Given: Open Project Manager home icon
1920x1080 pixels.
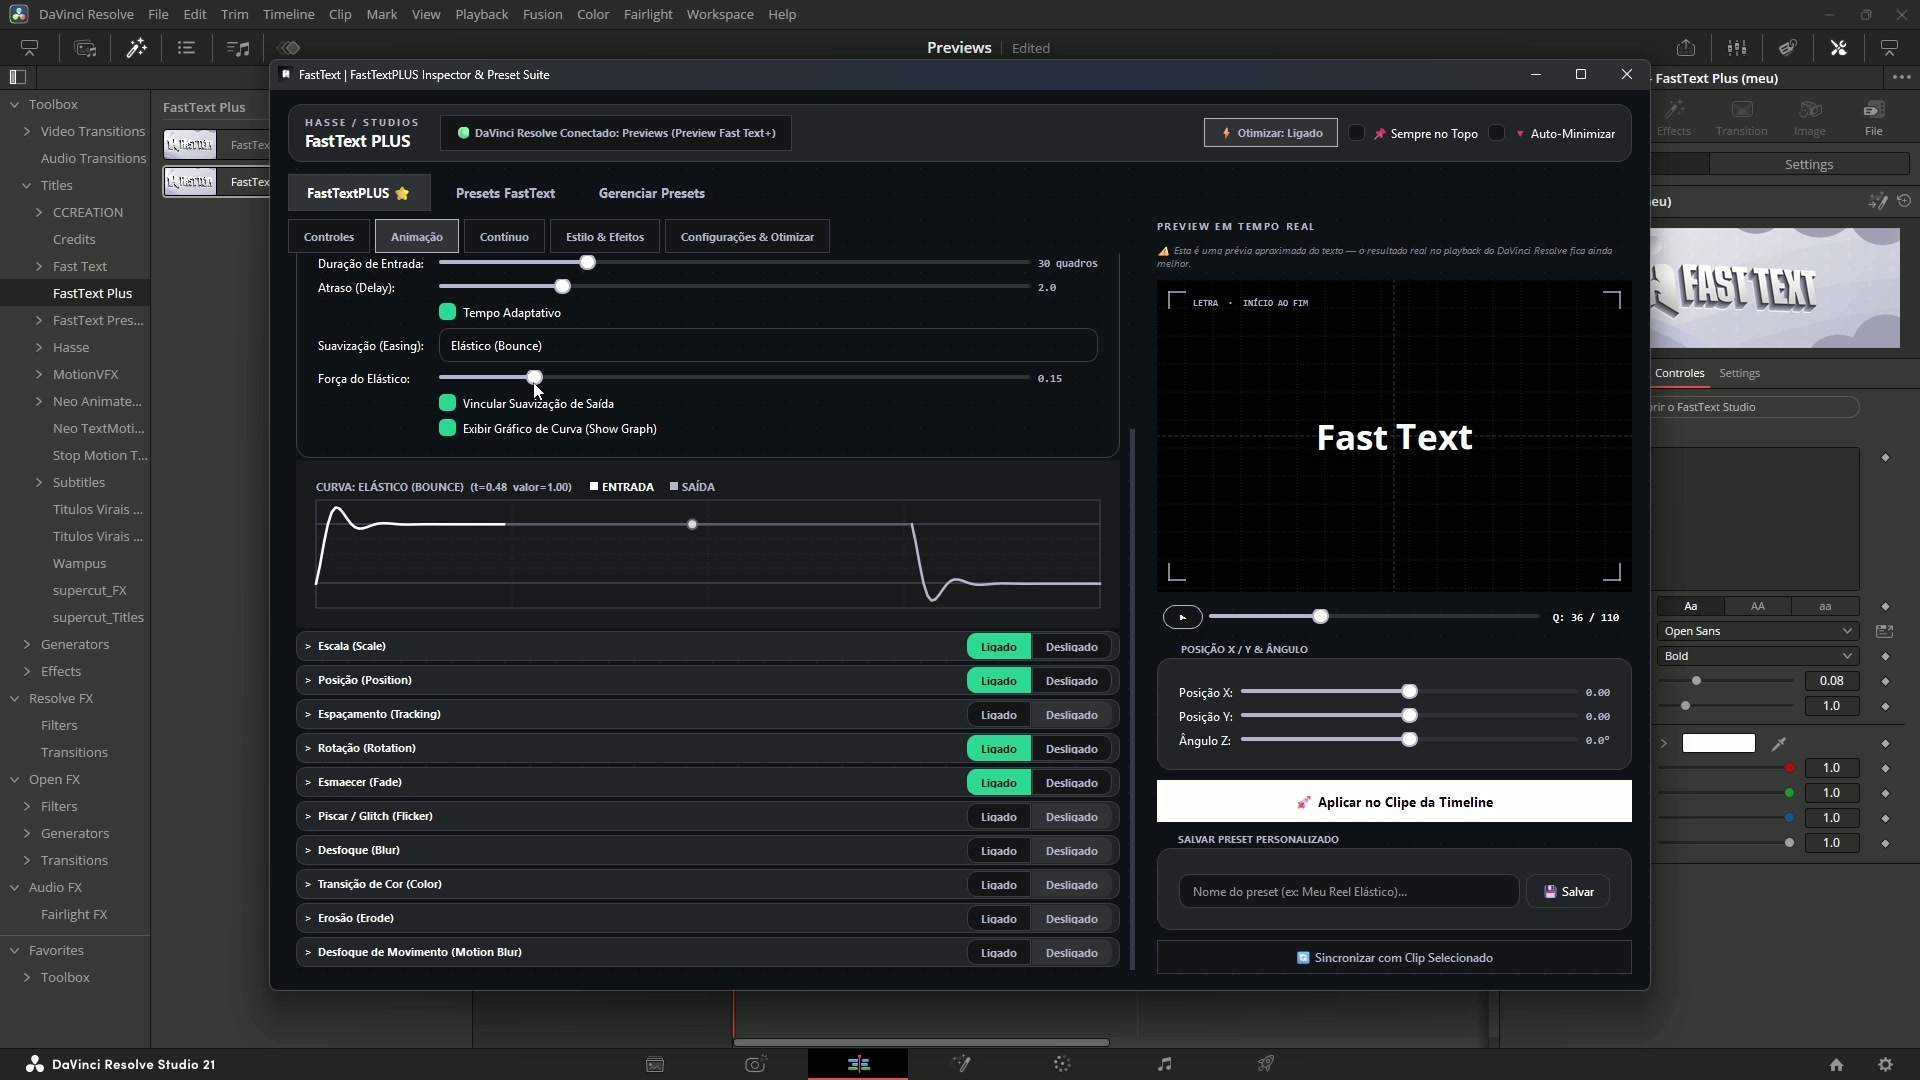Looking at the screenshot, I should 1836,1065.
